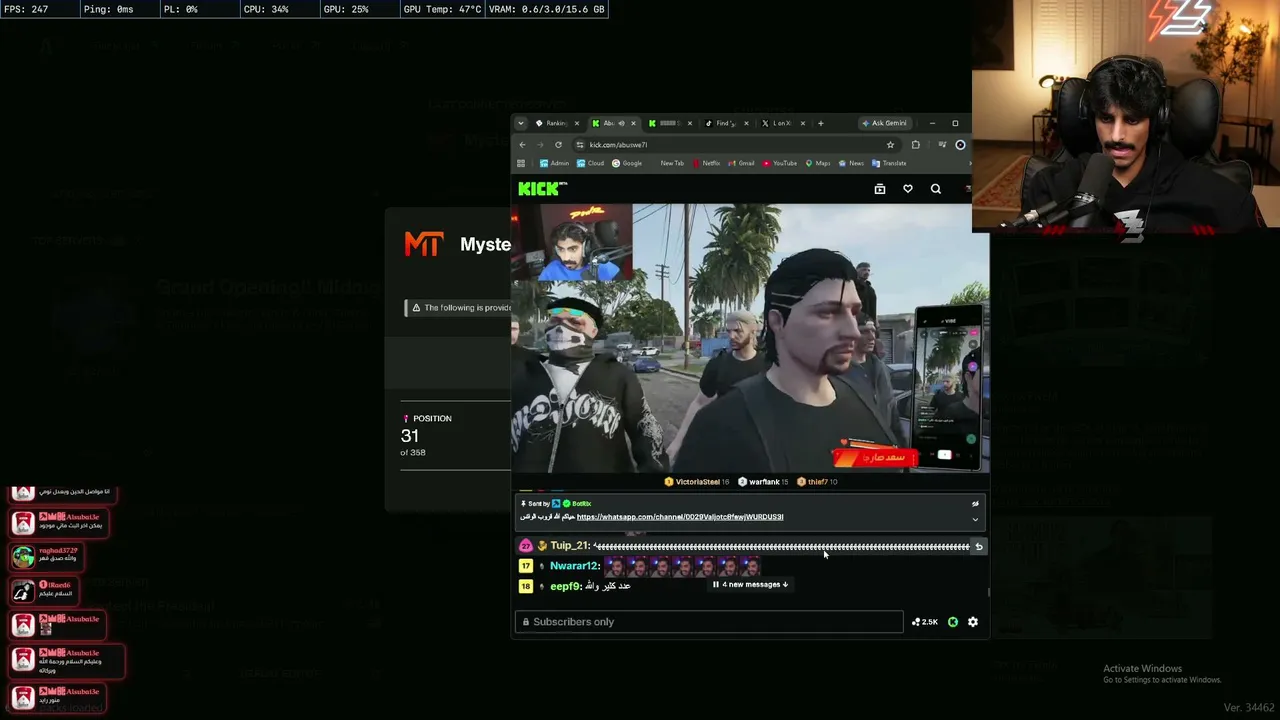
Task: Go back in browser history
Action: click(522, 145)
